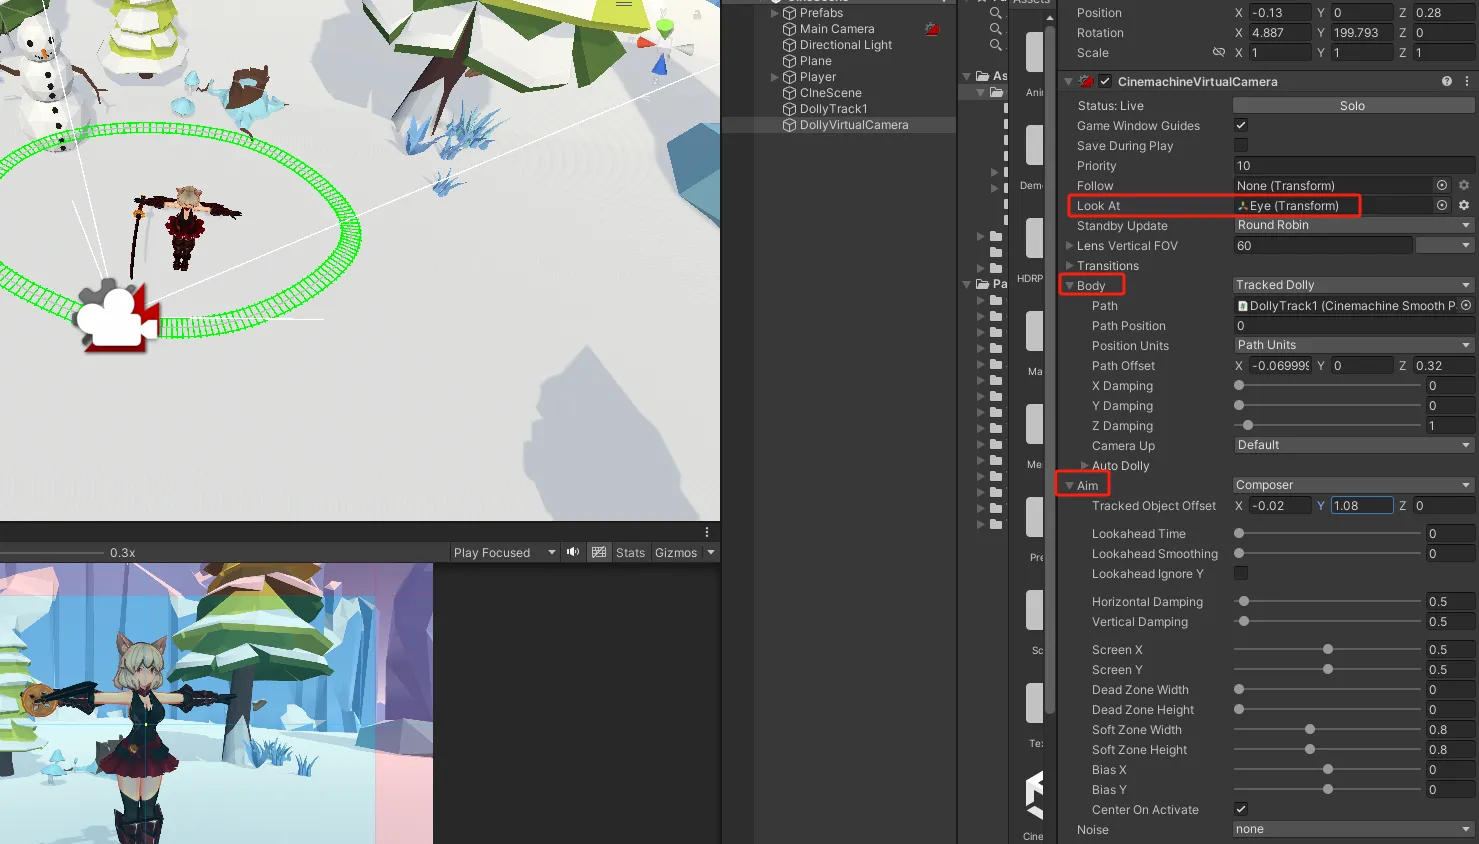This screenshot has height=844, width=1479.
Task: Click the Rotation Y field showing 199.793
Action: (1361, 32)
